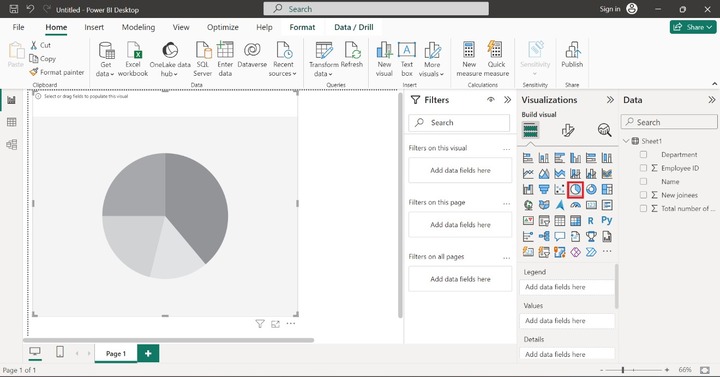Open the More visuals dropdown
The width and height of the screenshot is (720, 377).
(x=432, y=60)
